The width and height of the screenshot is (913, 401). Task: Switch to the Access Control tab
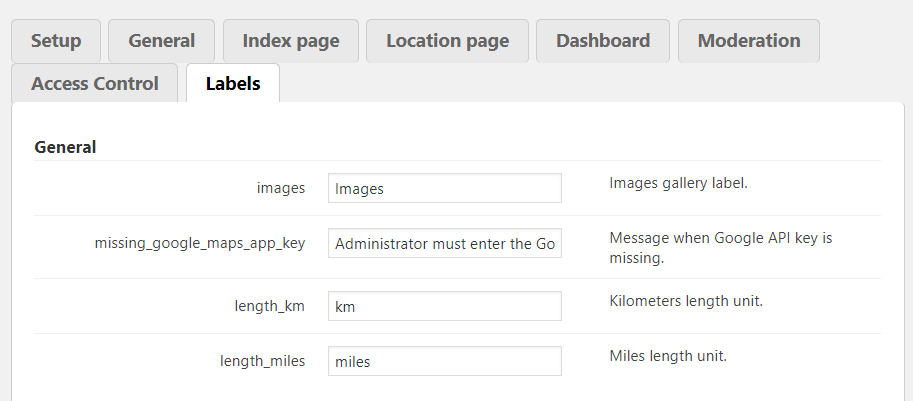click(x=95, y=83)
